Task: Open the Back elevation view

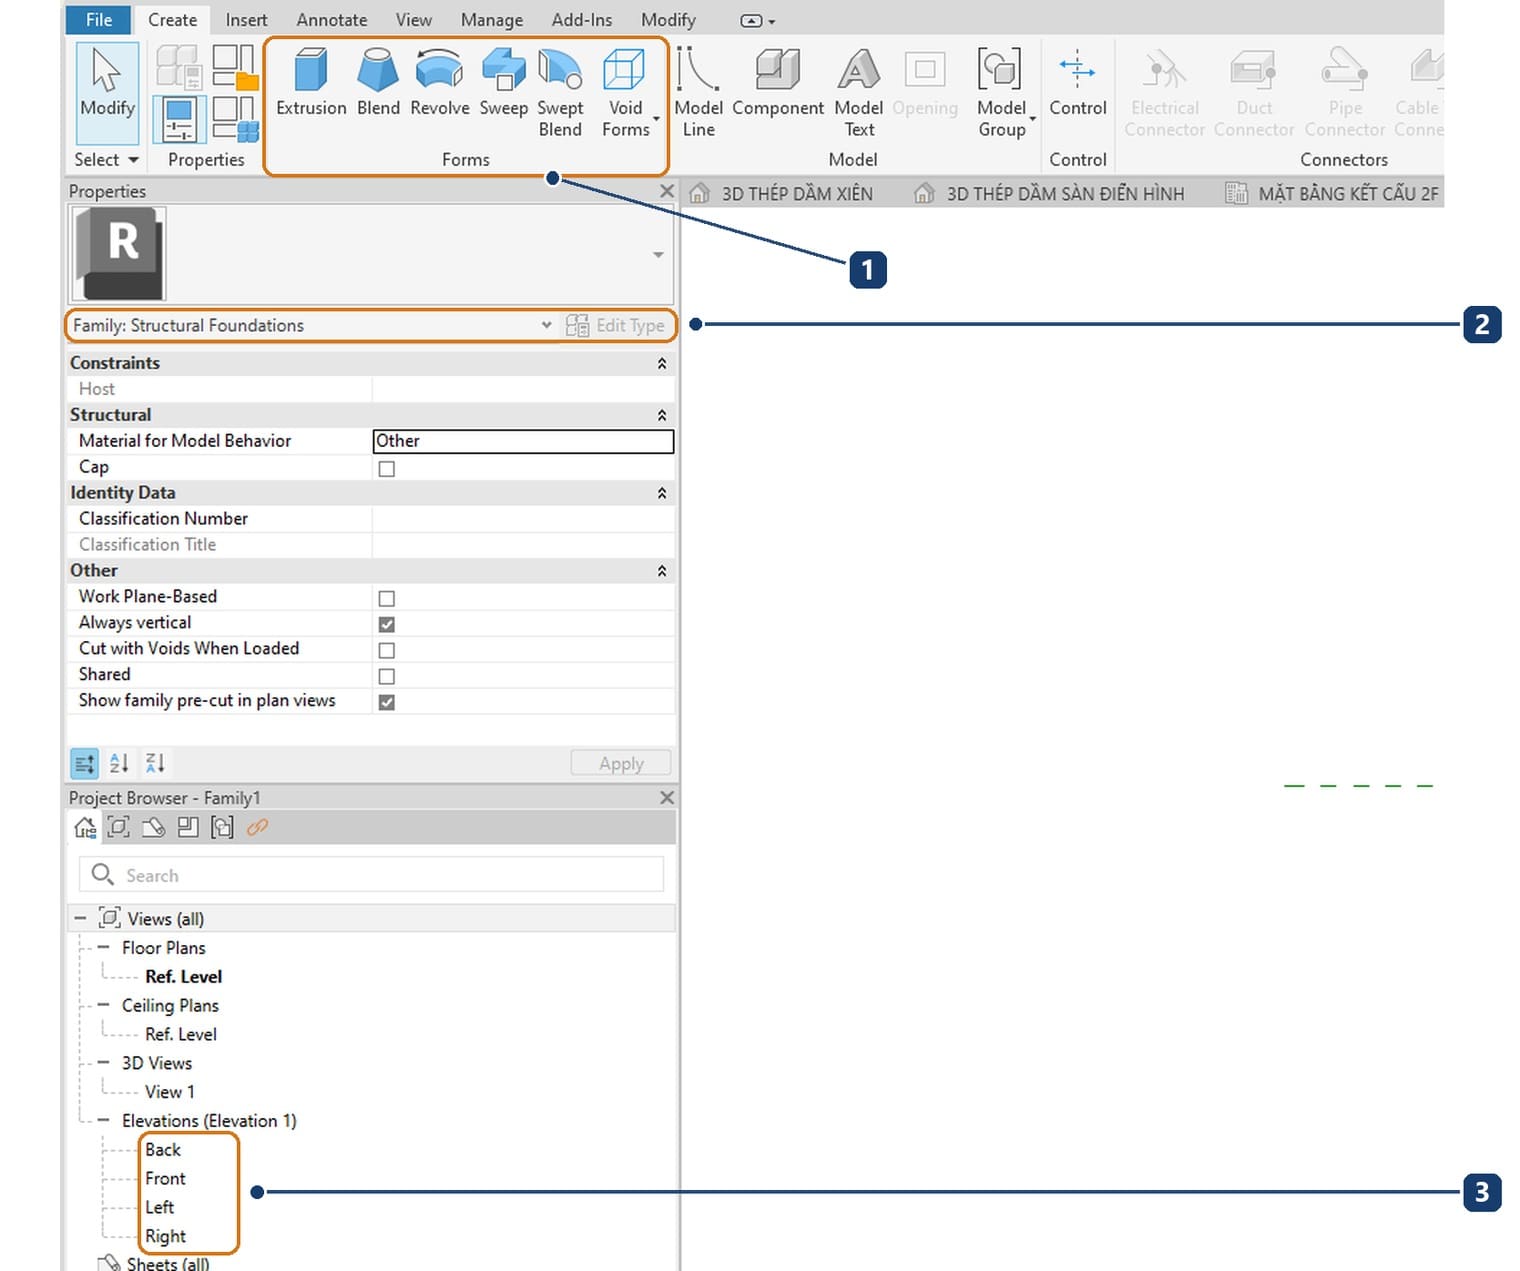Action: click(163, 1150)
